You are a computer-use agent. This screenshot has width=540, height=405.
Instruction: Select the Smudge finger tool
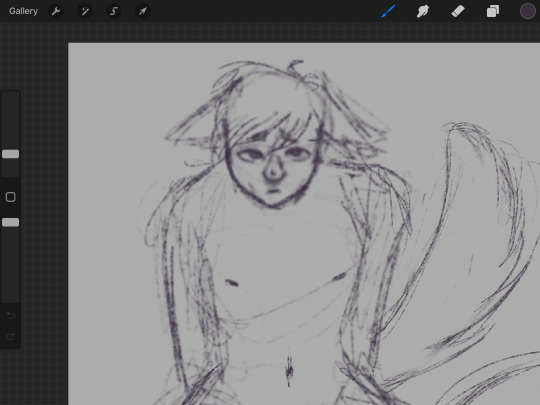[423, 11]
